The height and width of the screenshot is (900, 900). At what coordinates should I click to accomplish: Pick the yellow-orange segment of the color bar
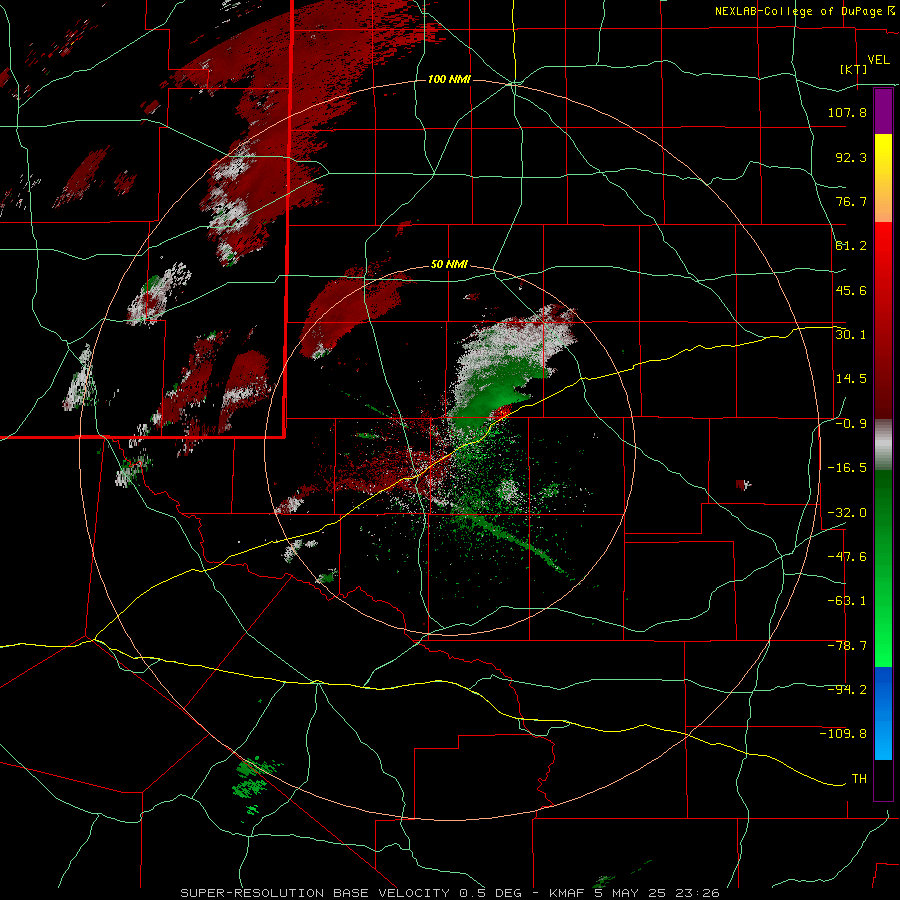(x=883, y=178)
